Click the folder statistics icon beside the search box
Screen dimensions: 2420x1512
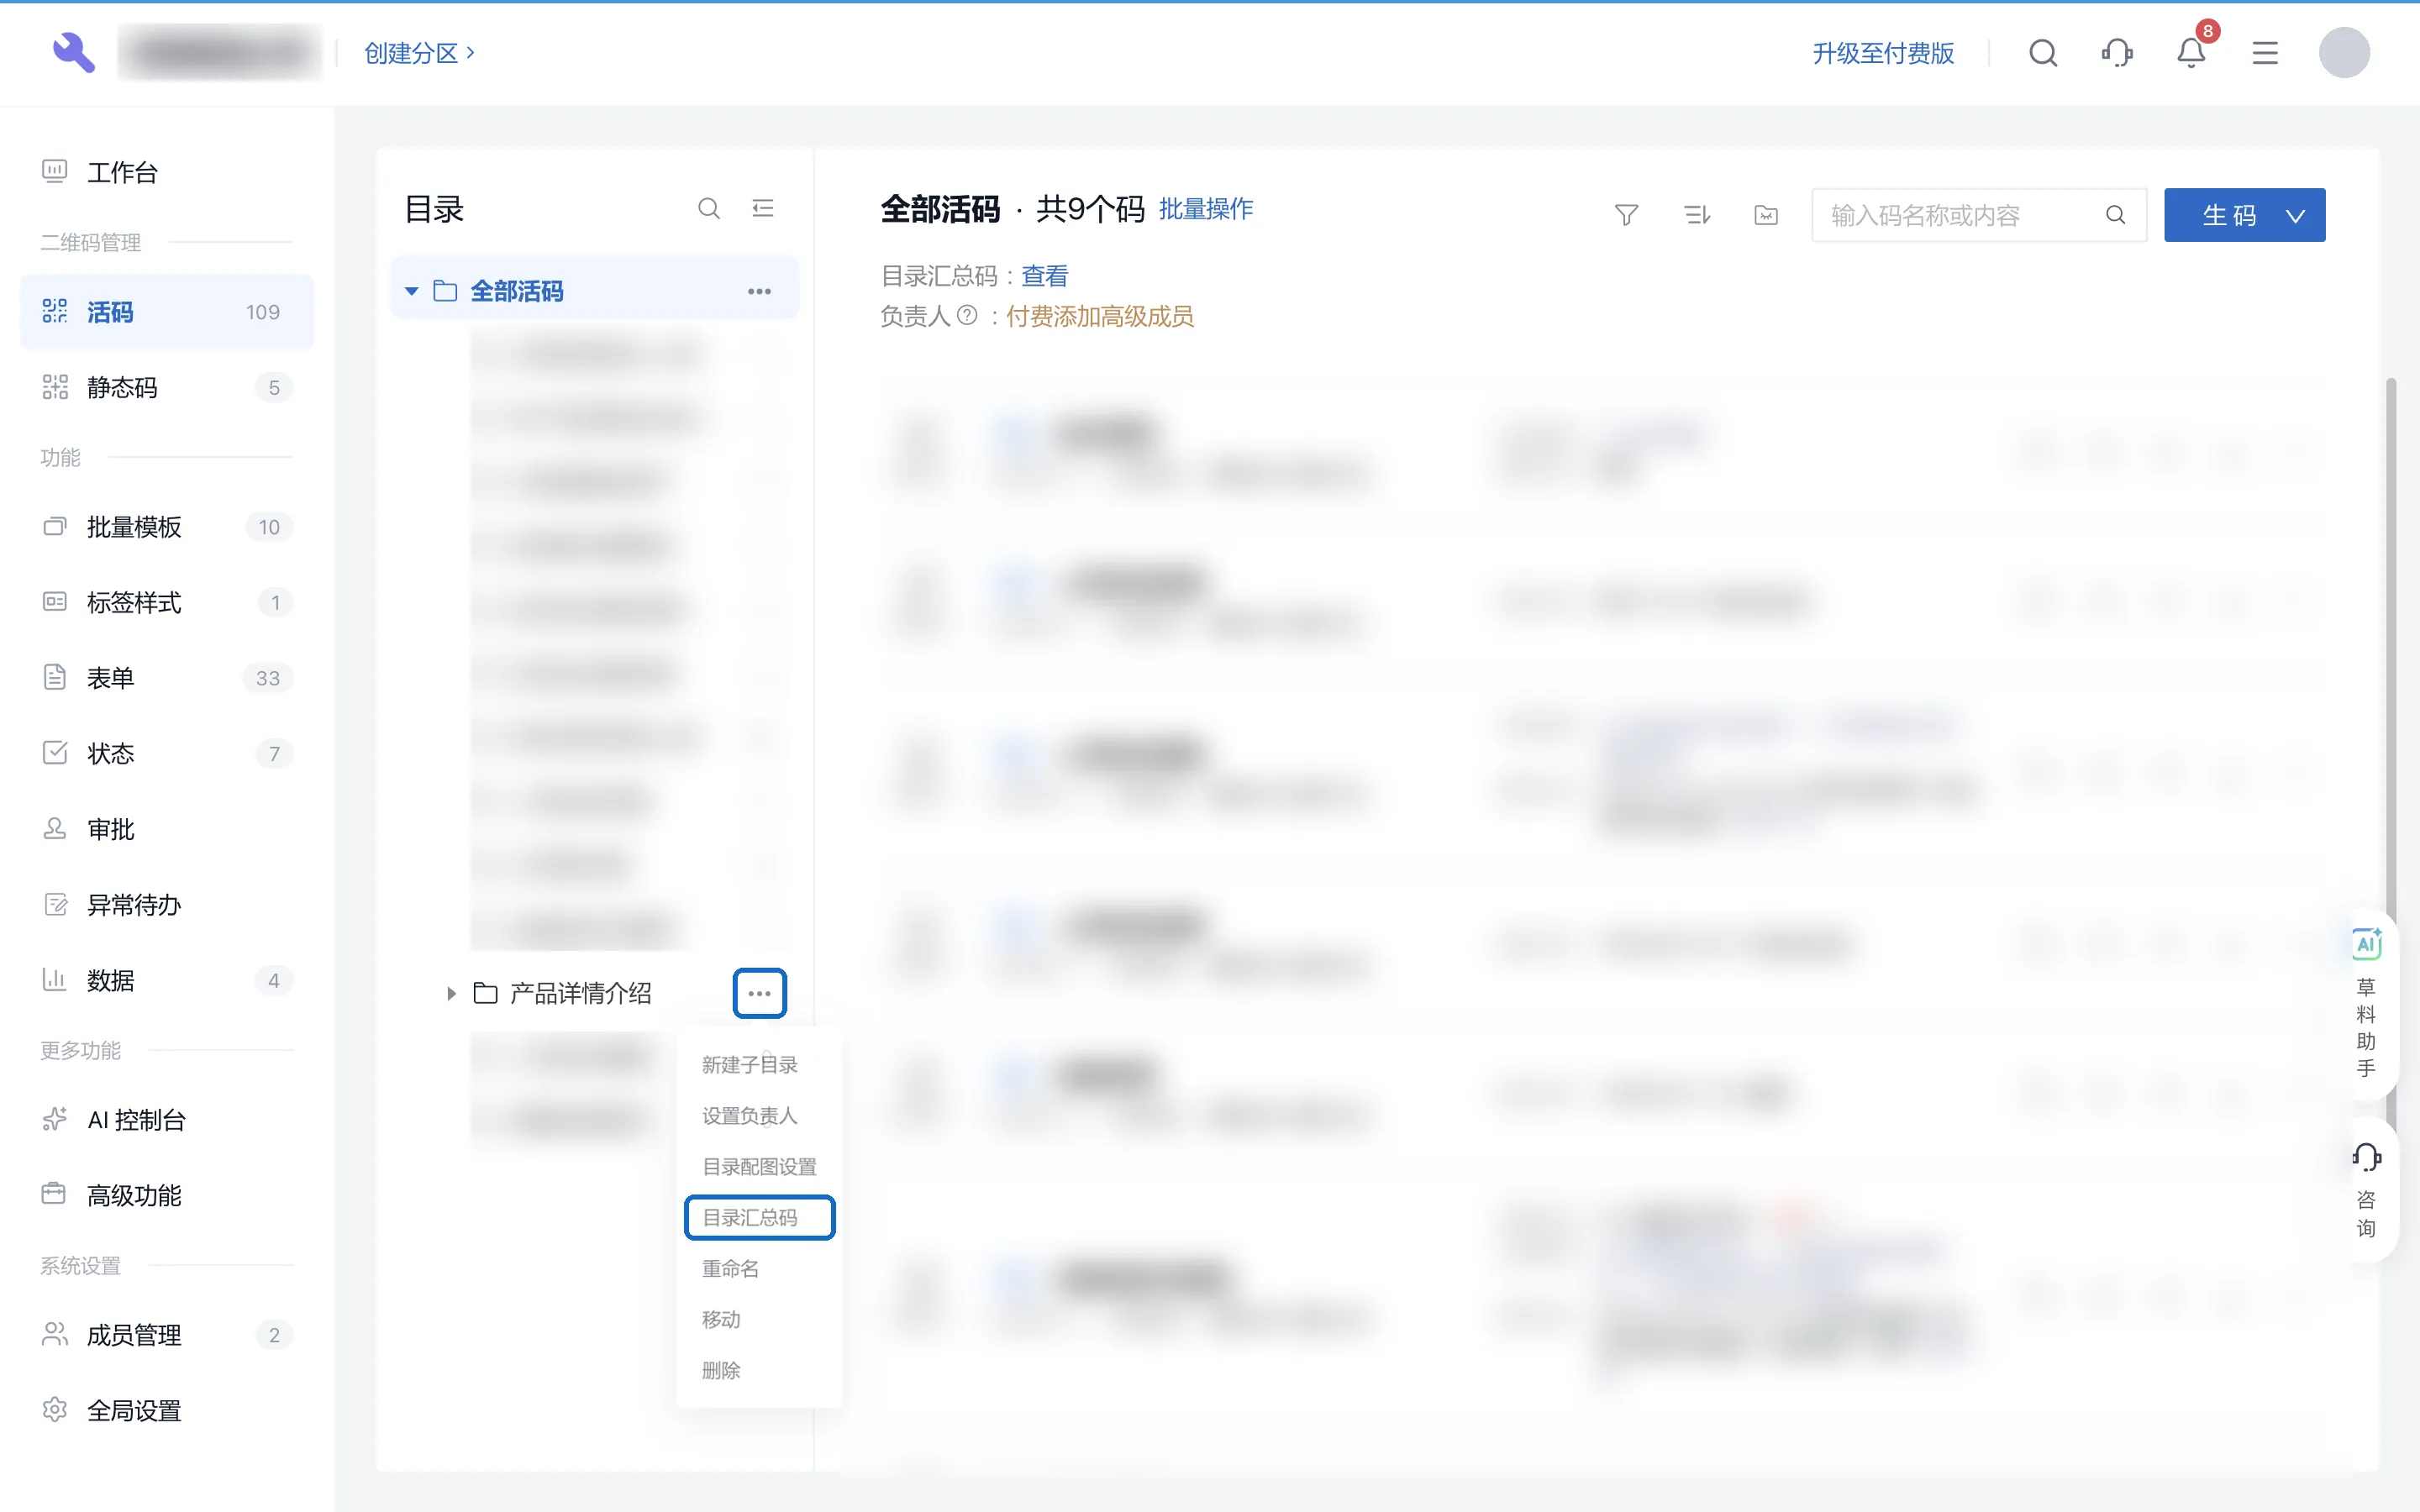1766,215
